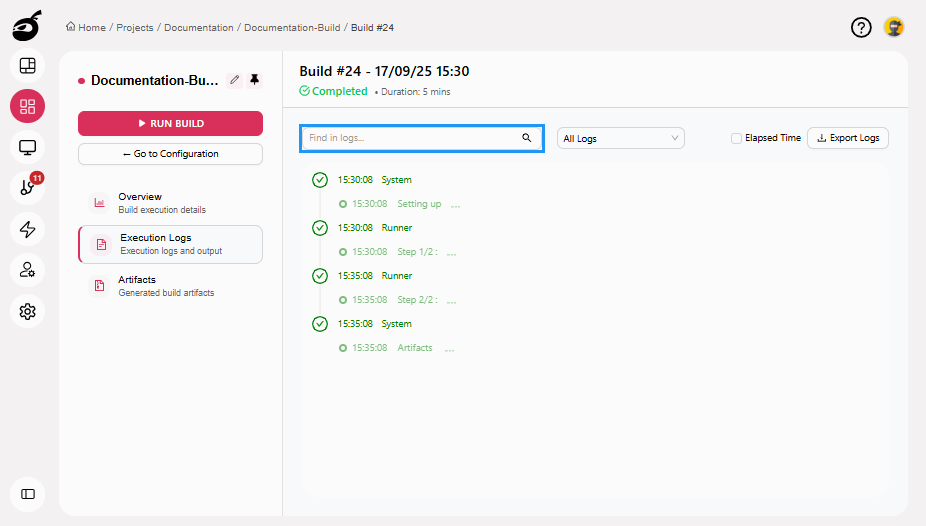This screenshot has width=926, height=526.
Task: Click the home icon in breadcrumb
Action: click(x=70, y=27)
